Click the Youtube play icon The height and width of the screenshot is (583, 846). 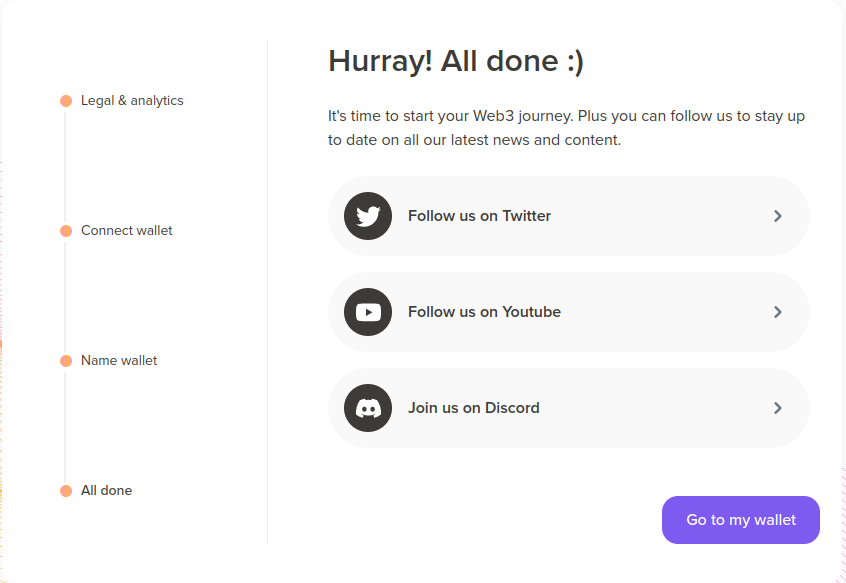368,312
